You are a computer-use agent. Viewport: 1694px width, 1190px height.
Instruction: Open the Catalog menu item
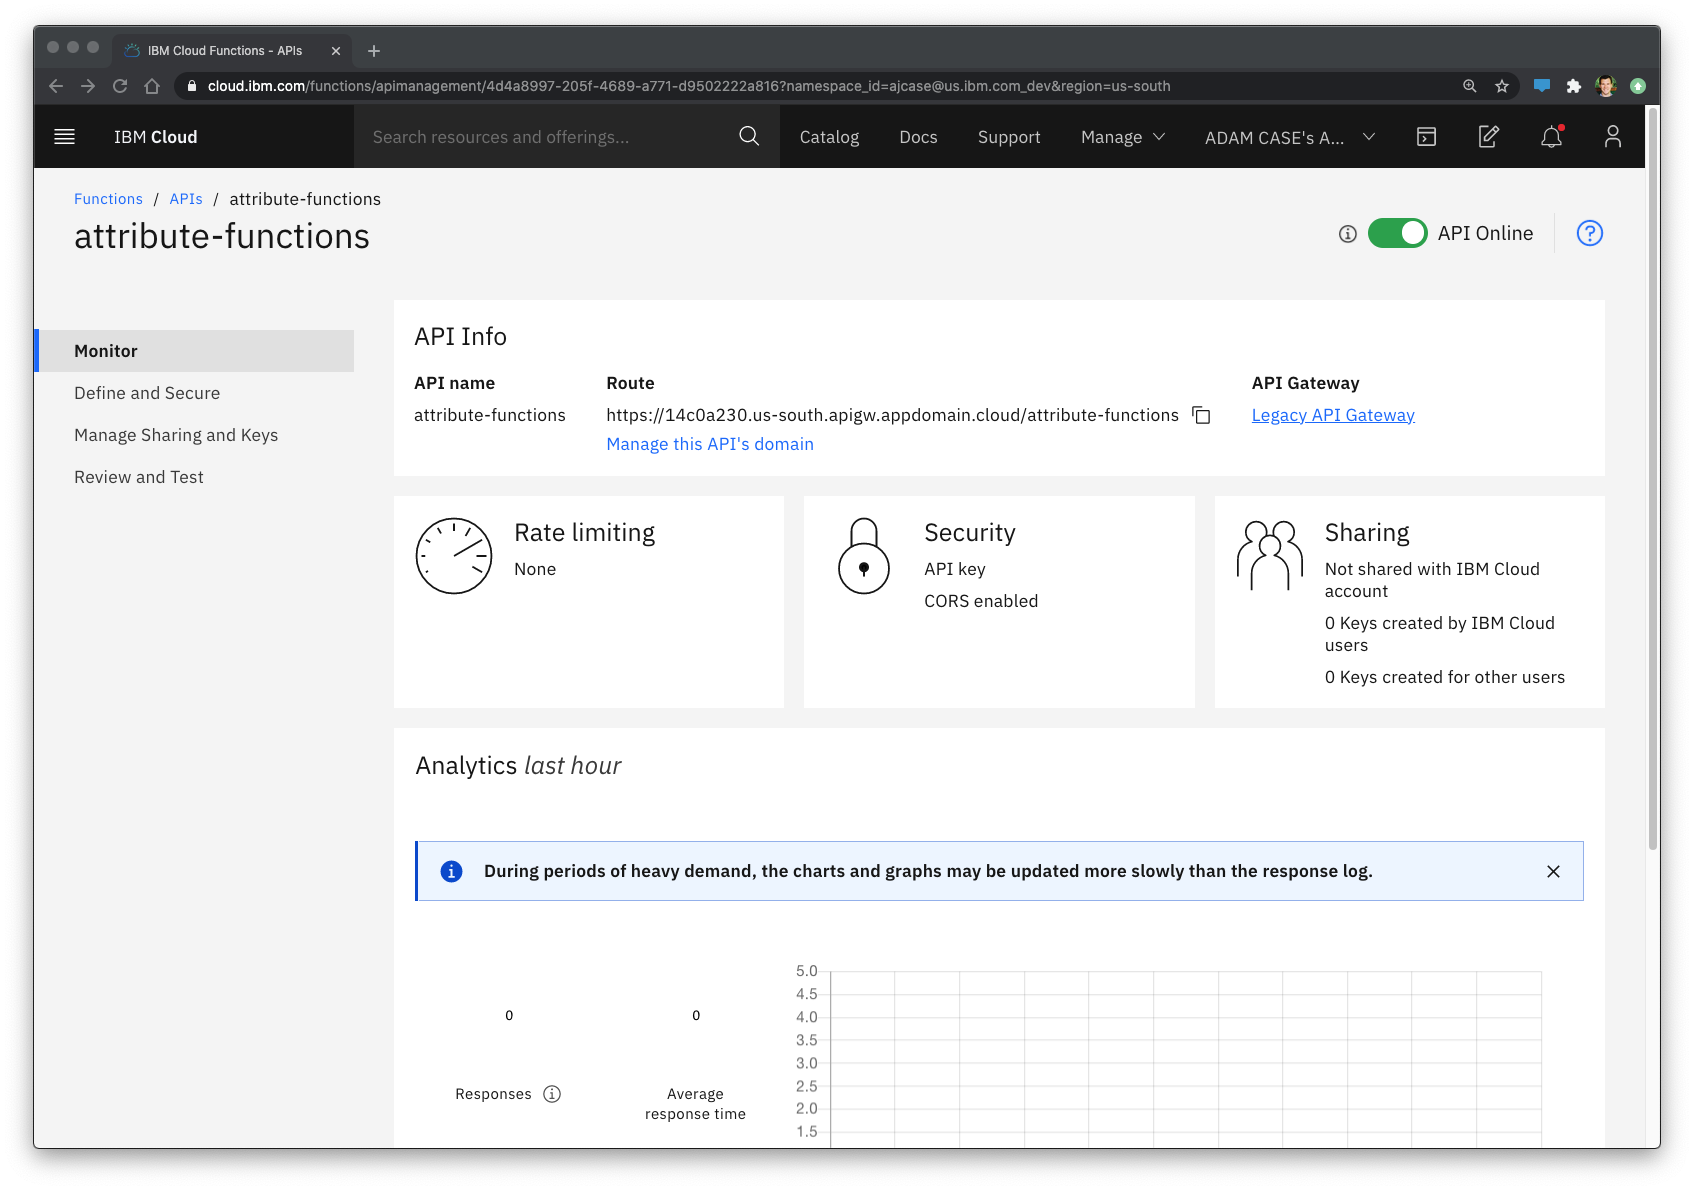(829, 137)
